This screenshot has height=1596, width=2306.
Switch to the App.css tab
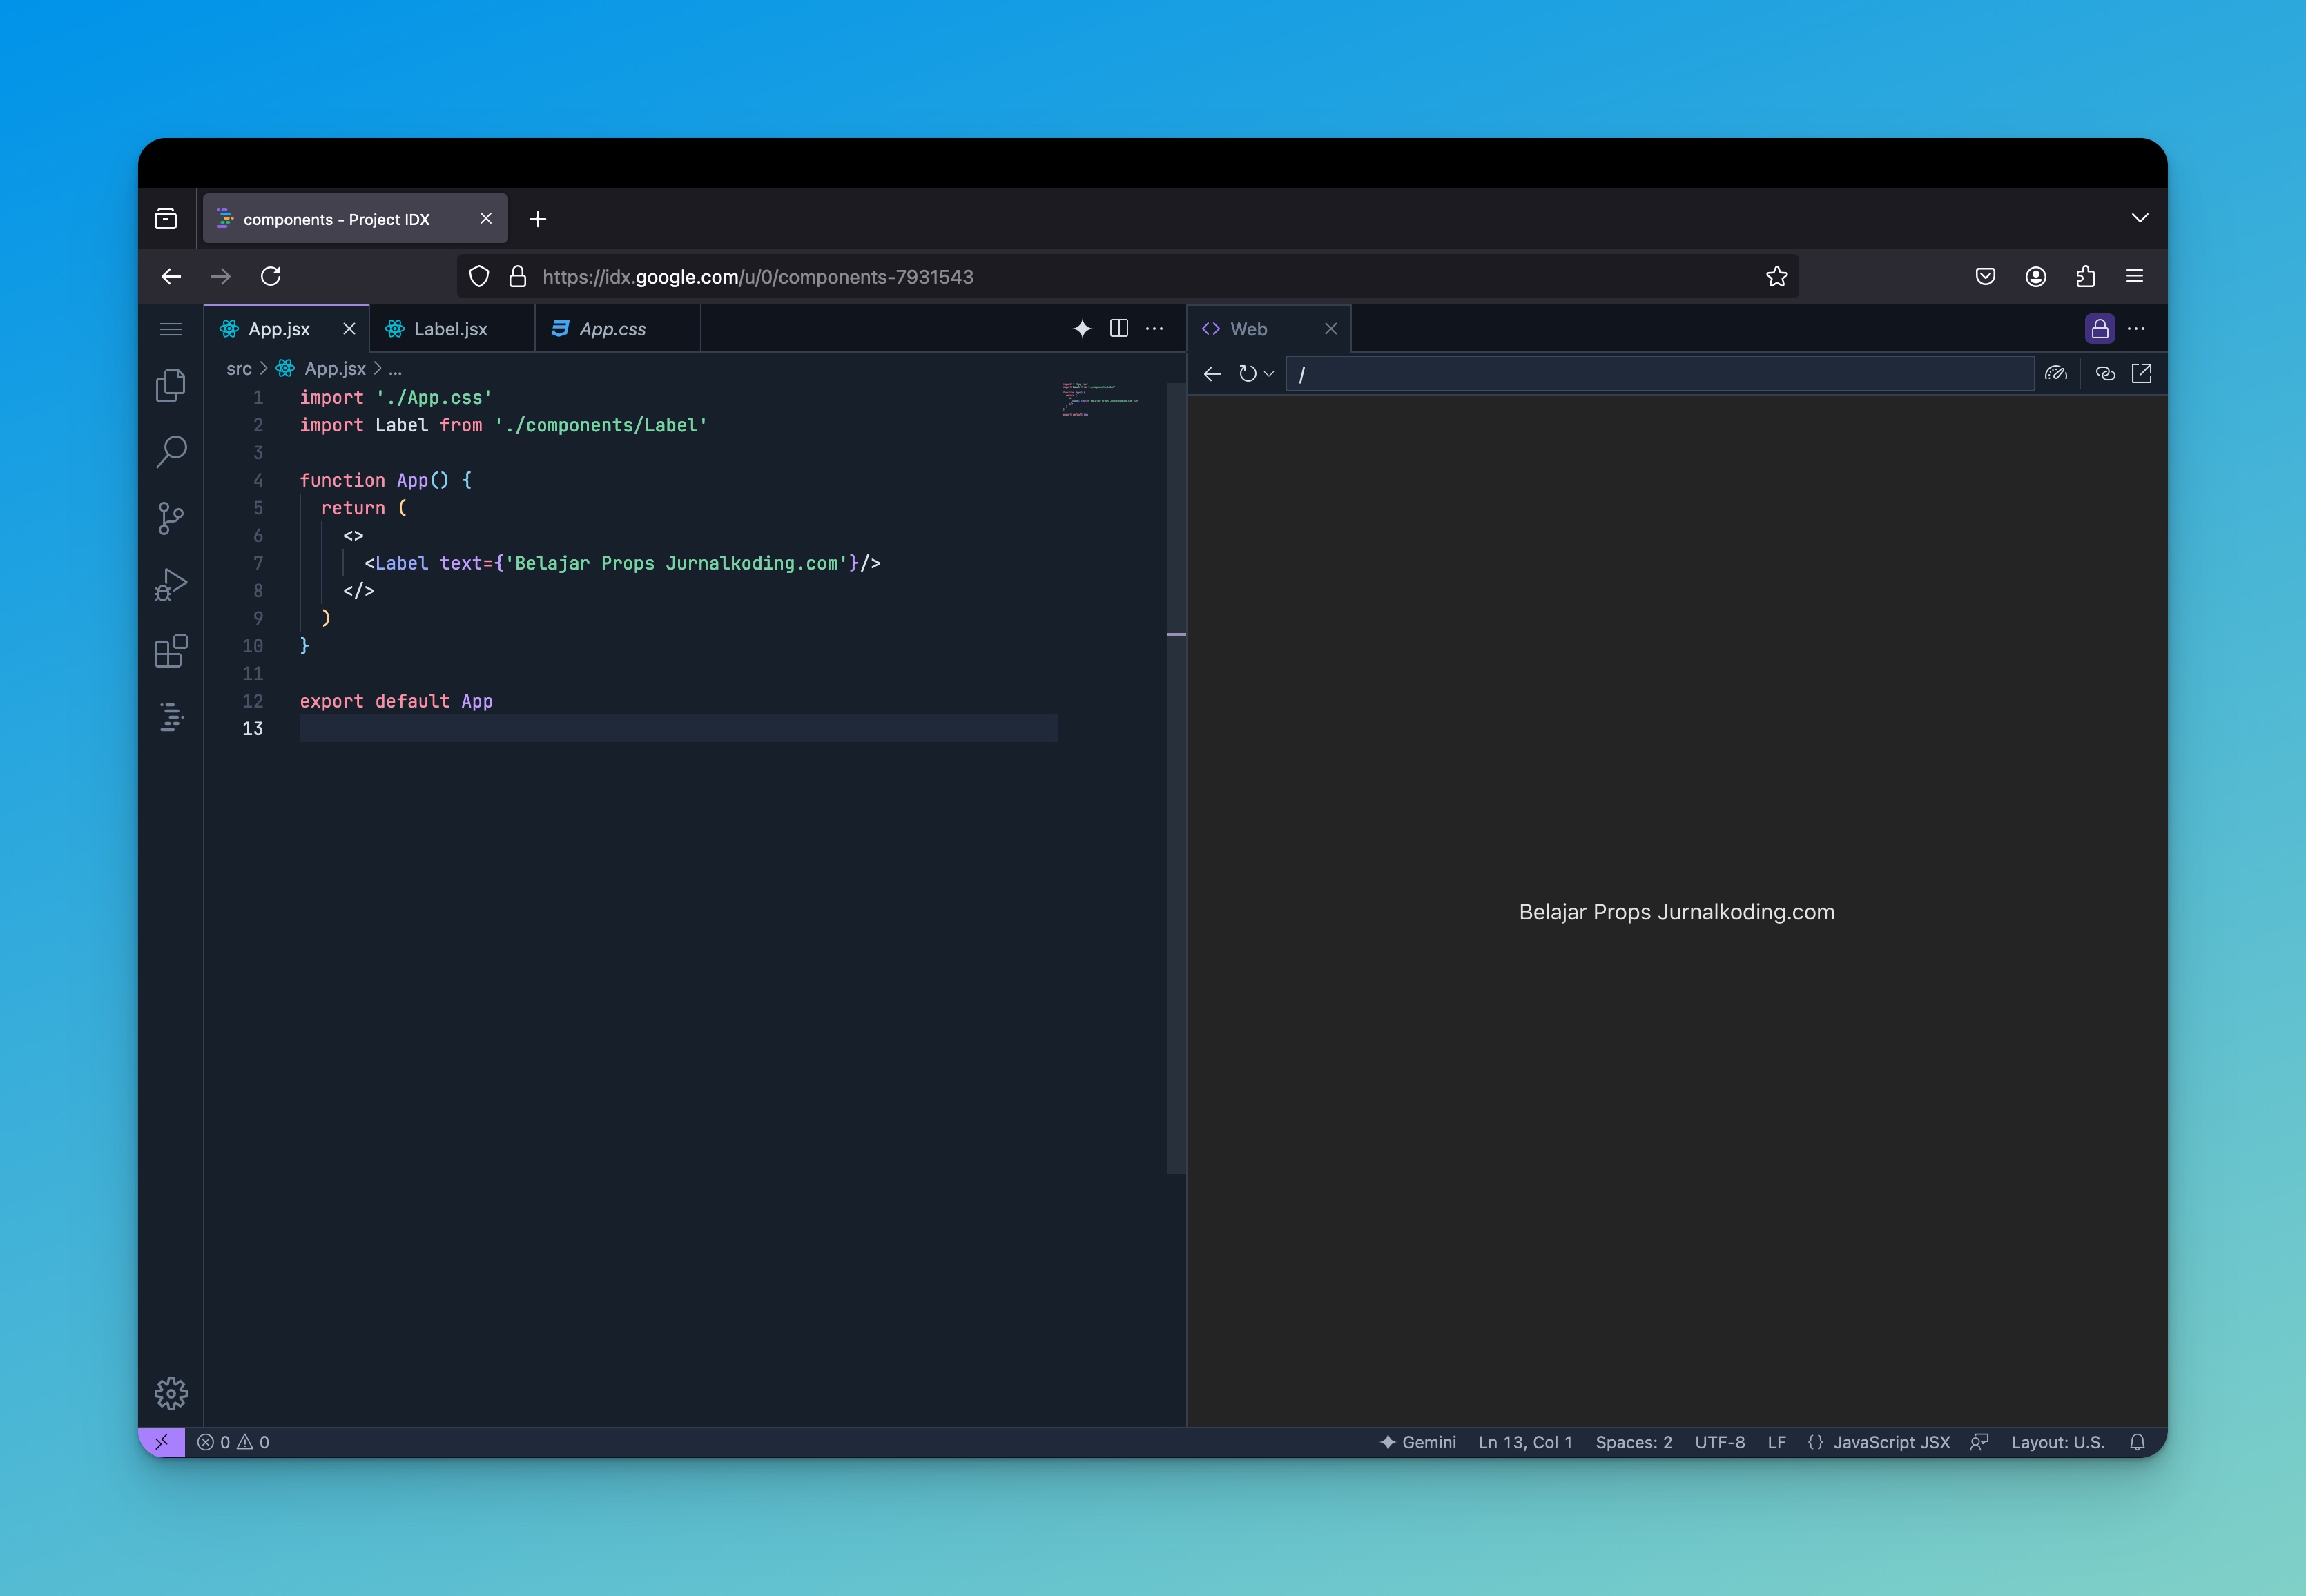click(612, 329)
